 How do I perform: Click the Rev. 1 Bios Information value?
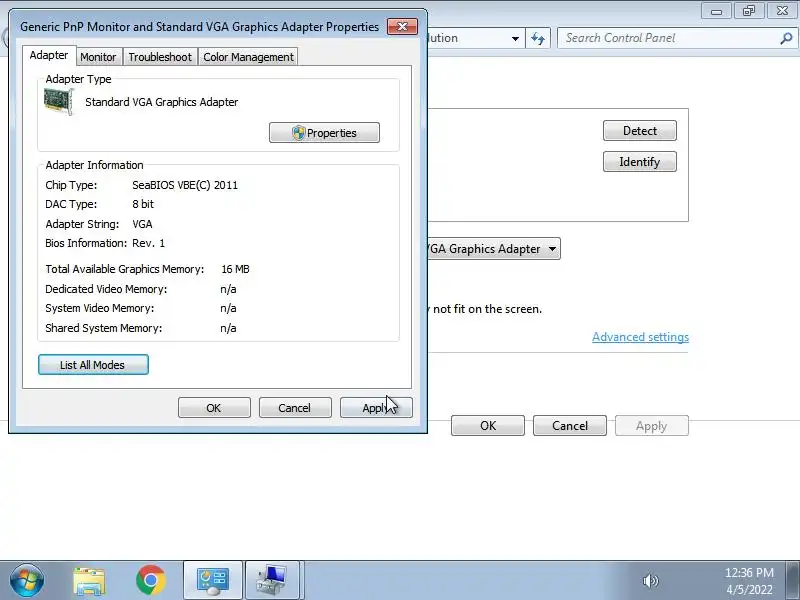pyautogui.click(x=148, y=243)
